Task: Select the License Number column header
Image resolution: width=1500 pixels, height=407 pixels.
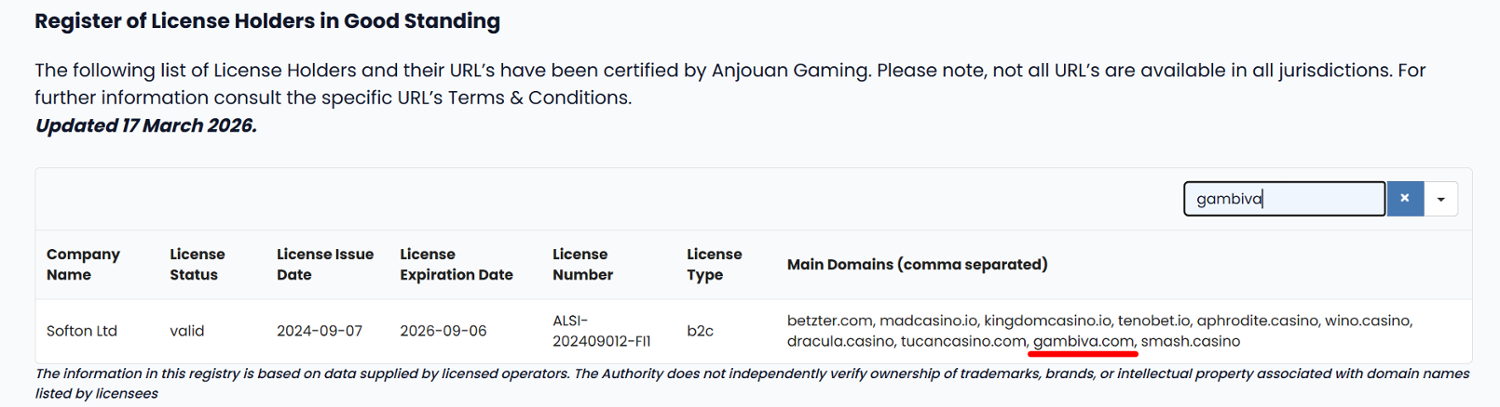Action: (x=582, y=264)
